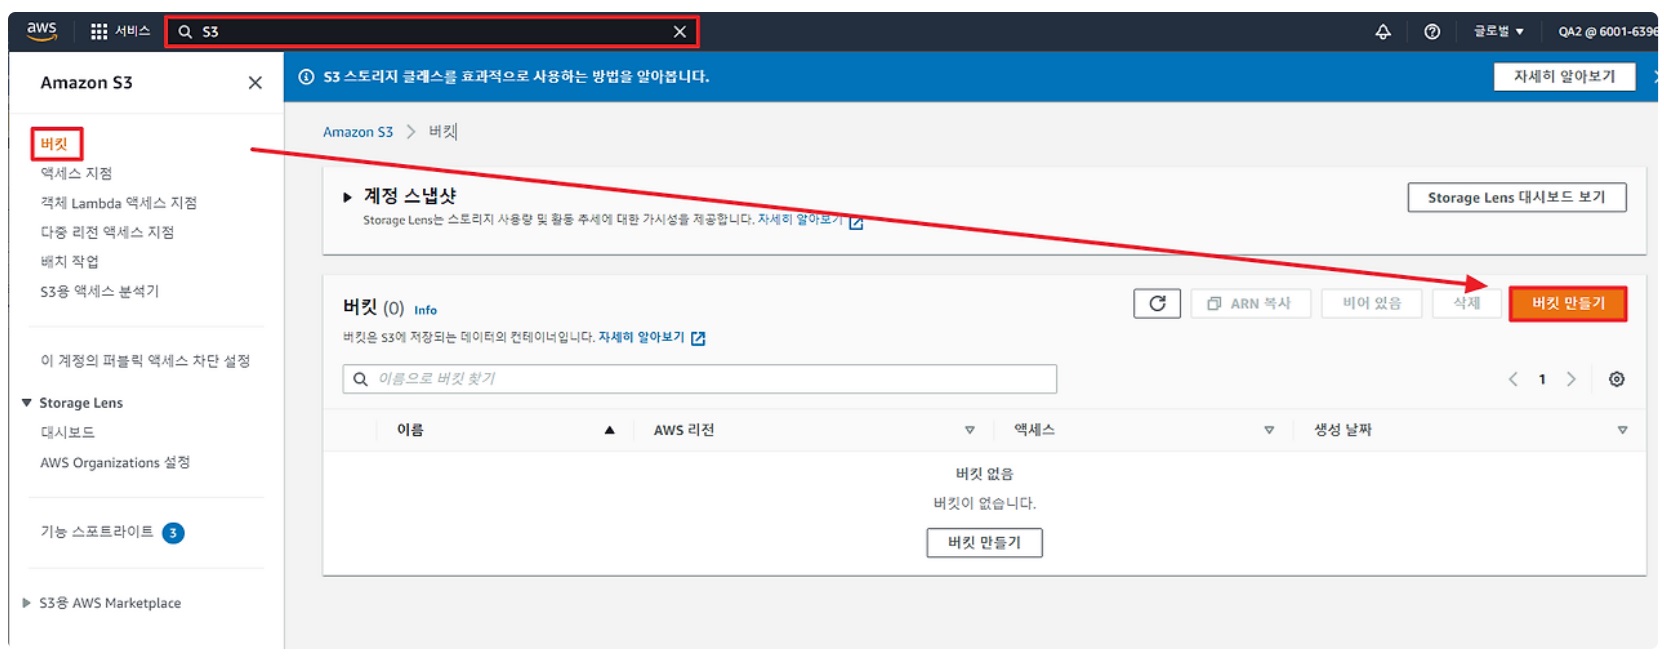Click the AWS logo home icon
This screenshot has width=1664, height=656.
41,30
